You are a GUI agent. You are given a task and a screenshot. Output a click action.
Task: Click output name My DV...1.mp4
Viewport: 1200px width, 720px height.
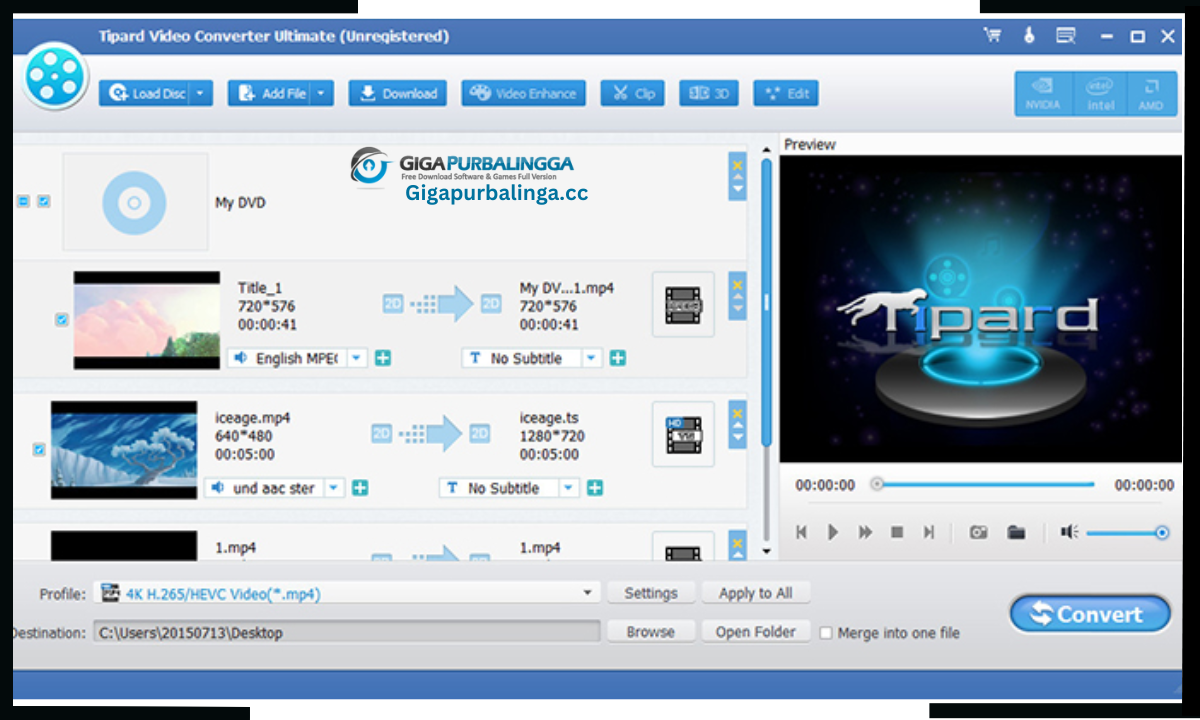click(567, 288)
